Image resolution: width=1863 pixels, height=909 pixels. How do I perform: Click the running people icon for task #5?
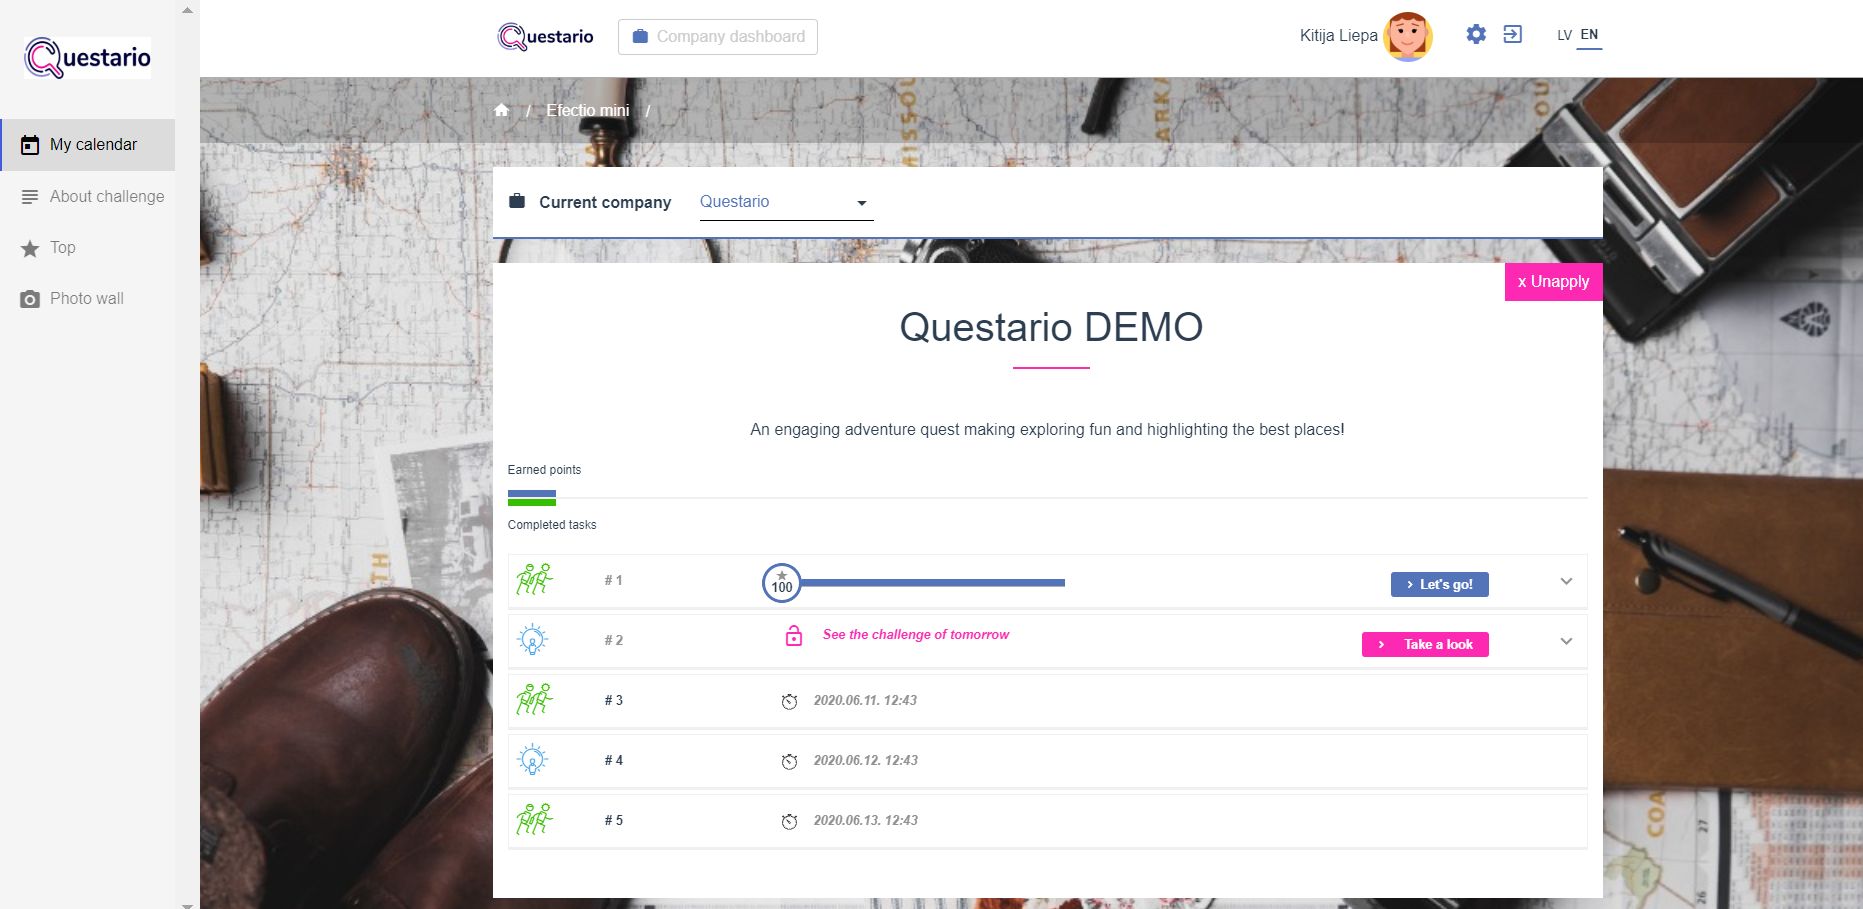[534, 819]
